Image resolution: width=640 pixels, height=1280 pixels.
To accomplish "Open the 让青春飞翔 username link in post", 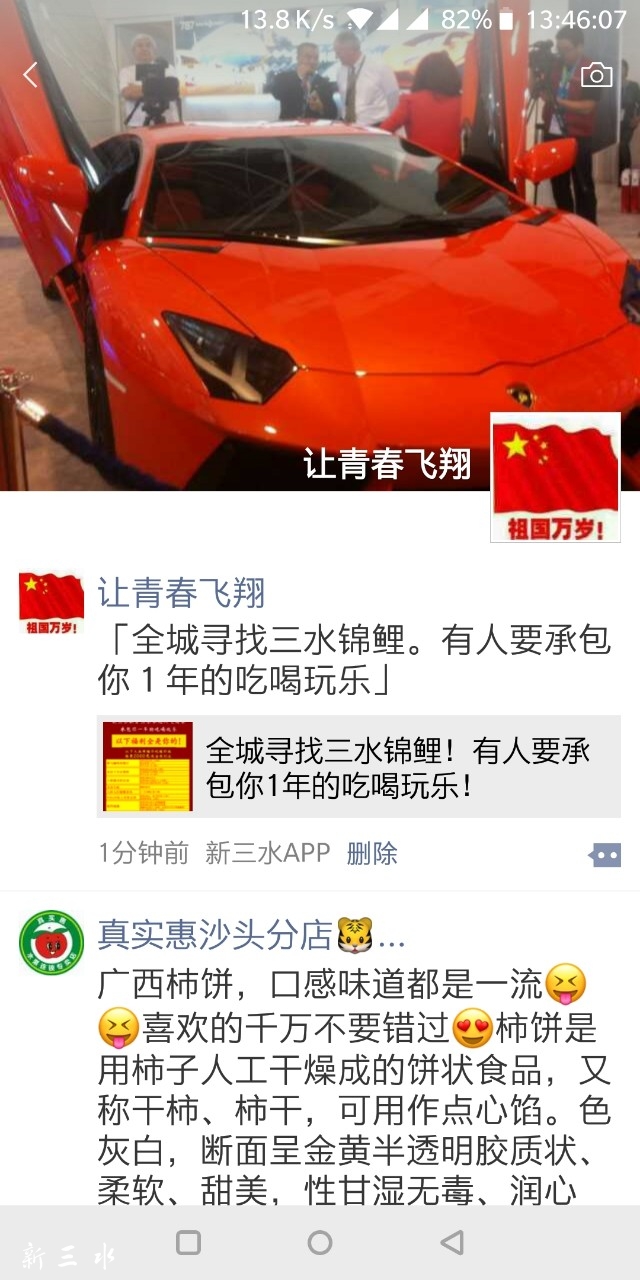I will click(182, 593).
